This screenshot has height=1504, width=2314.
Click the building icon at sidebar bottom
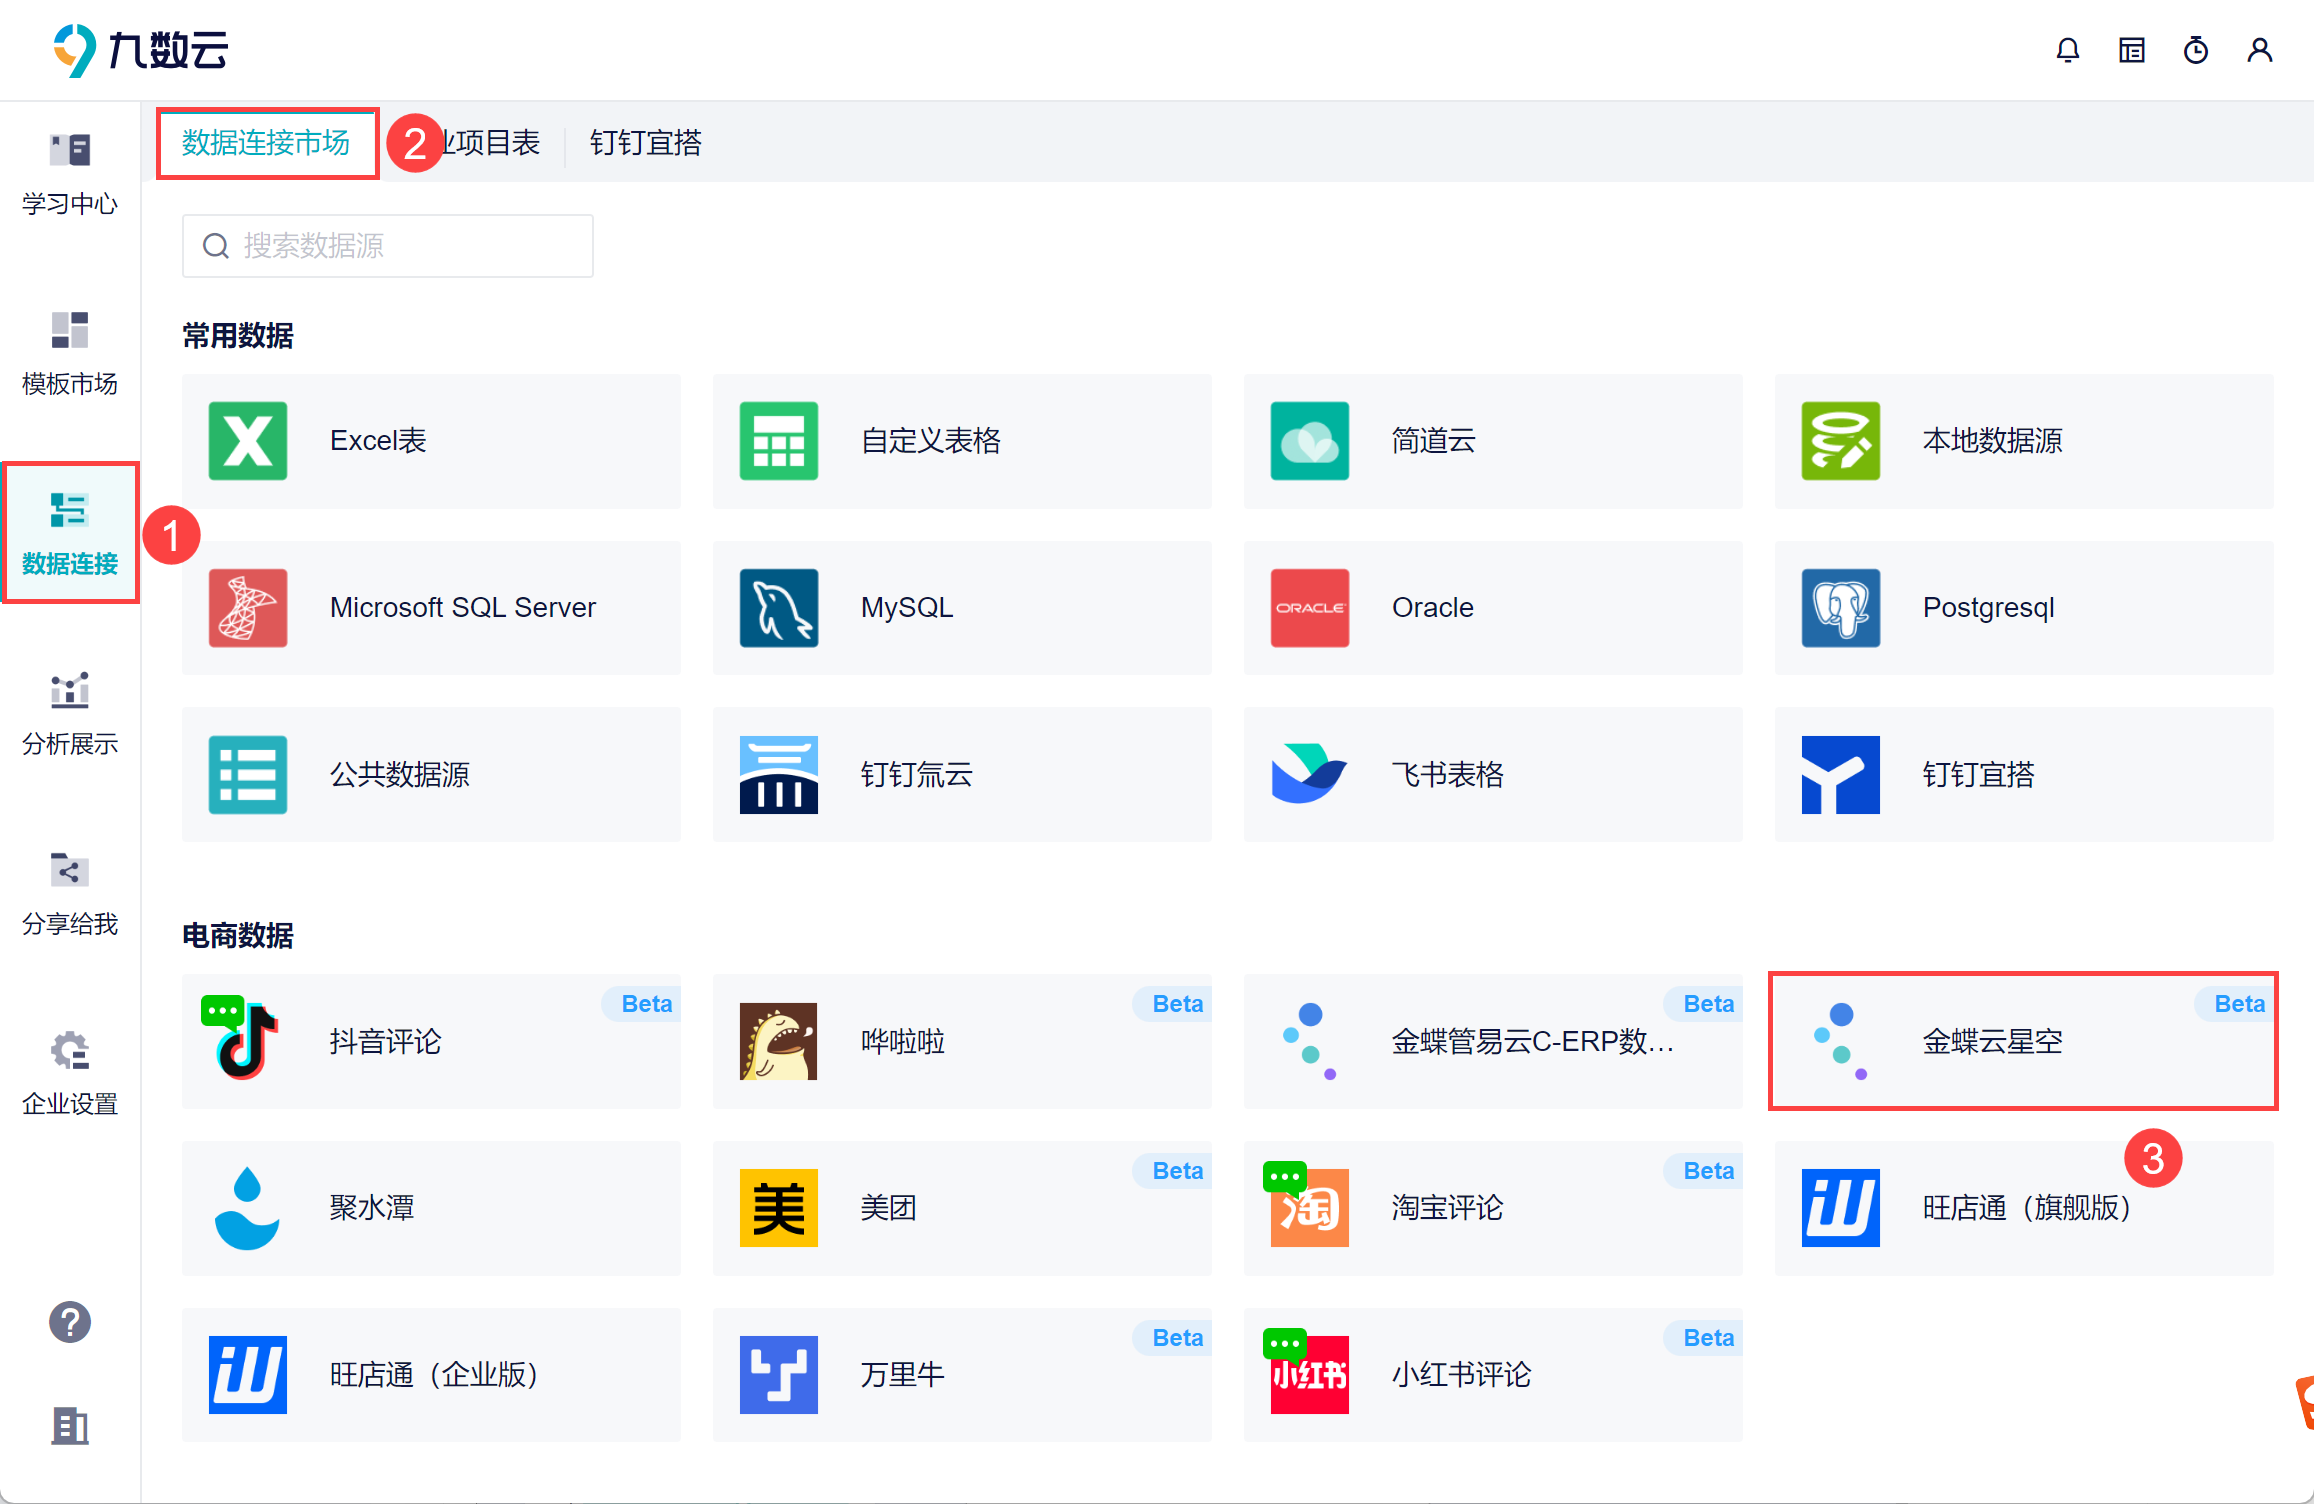70,1426
